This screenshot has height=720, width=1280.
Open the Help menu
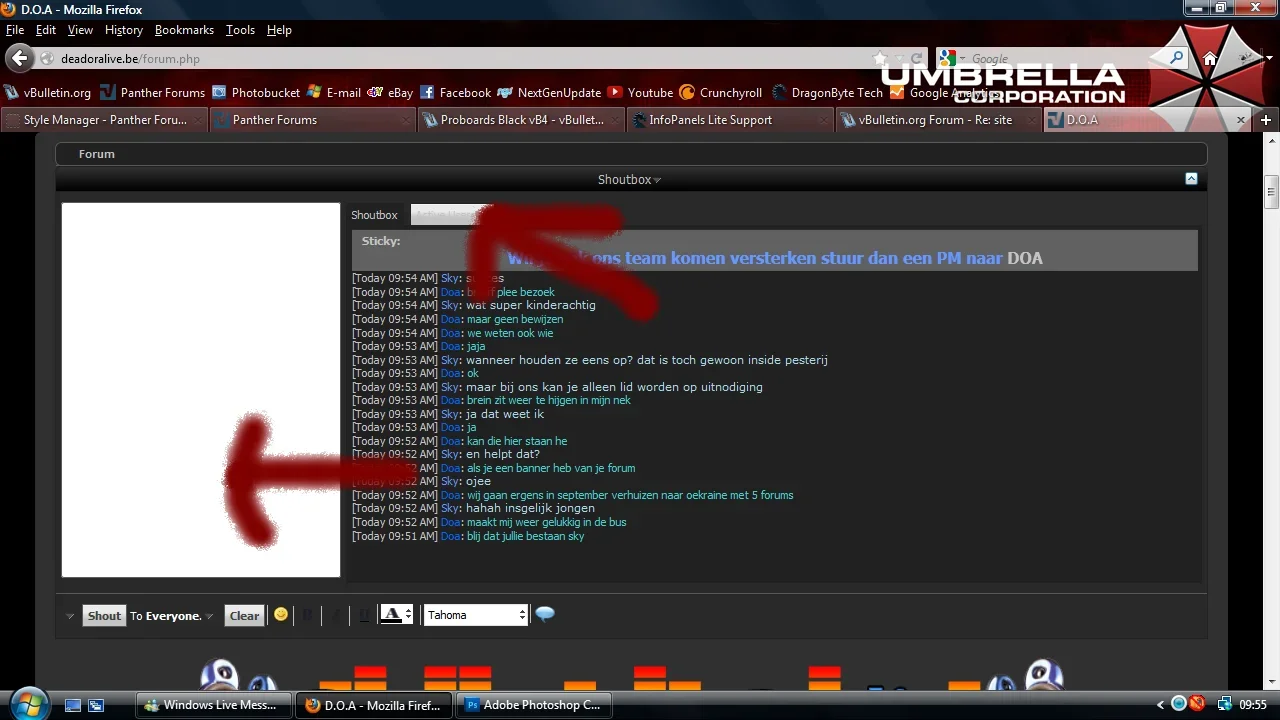click(279, 30)
